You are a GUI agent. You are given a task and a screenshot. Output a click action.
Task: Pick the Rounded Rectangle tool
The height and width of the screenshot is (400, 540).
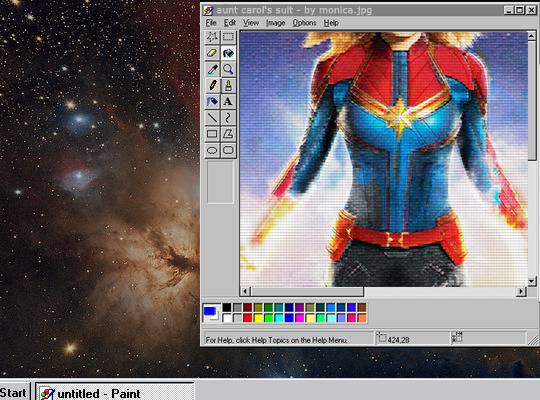pos(228,150)
